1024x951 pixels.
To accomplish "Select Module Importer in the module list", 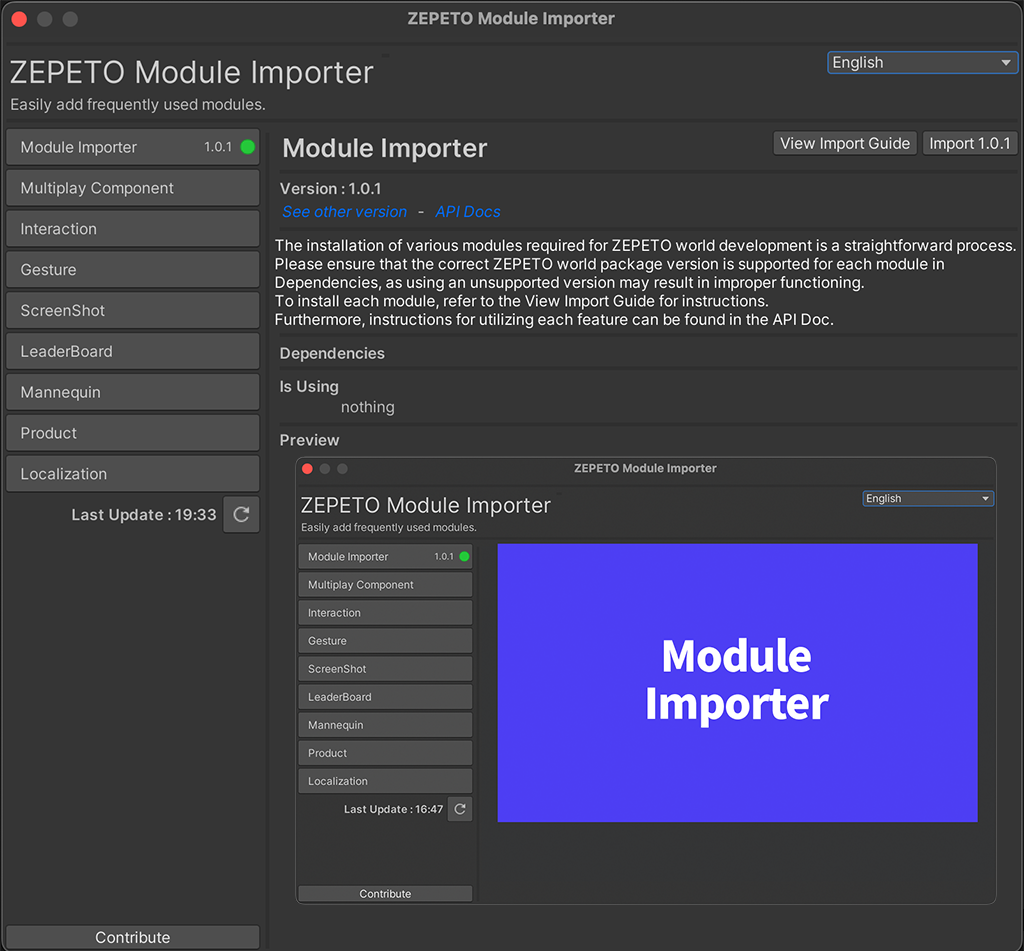I will (x=133, y=147).
